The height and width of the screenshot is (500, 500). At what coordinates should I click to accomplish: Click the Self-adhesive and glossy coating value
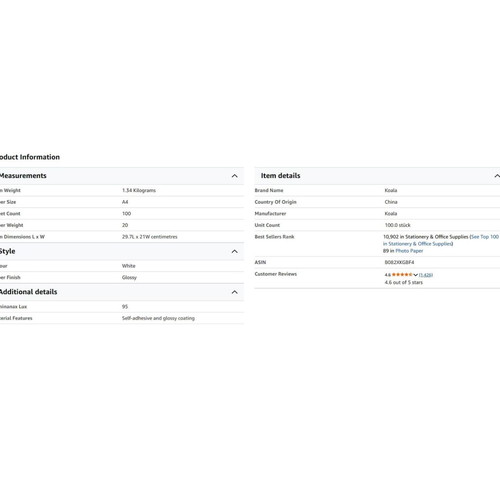click(158, 318)
